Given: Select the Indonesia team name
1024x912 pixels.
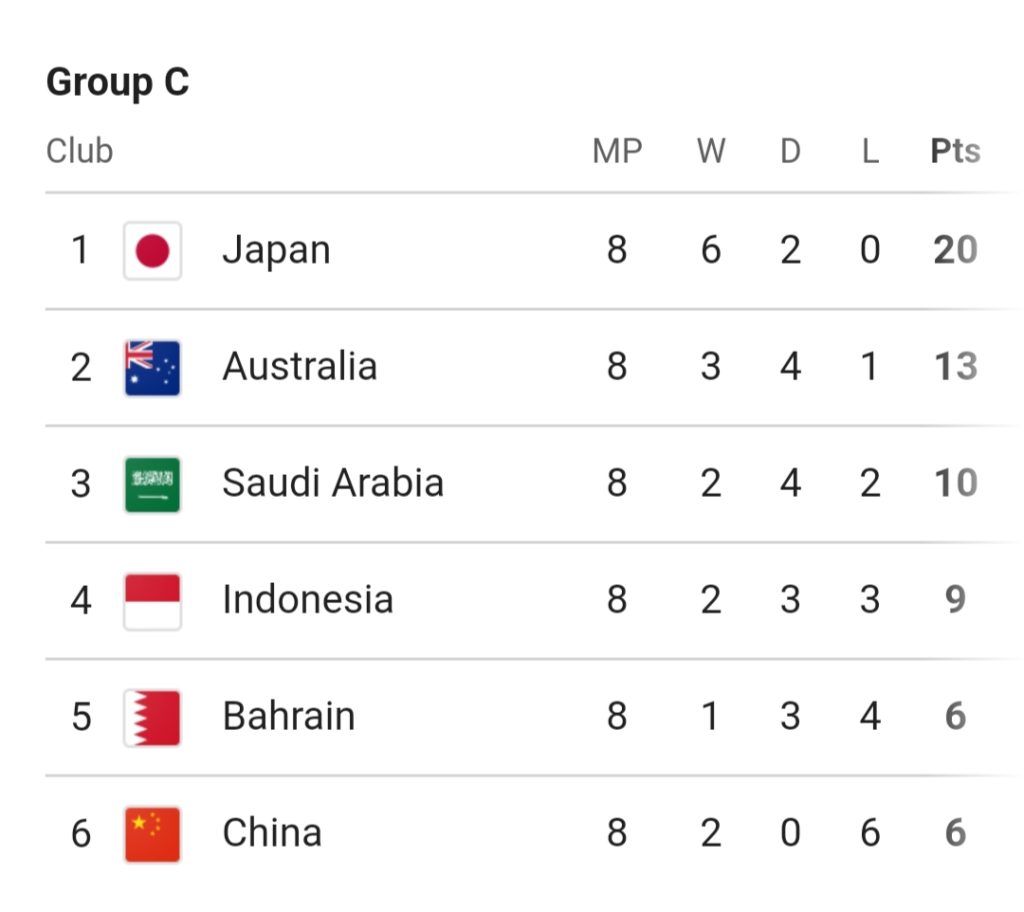Looking at the screenshot, I should tap(307, 600).
